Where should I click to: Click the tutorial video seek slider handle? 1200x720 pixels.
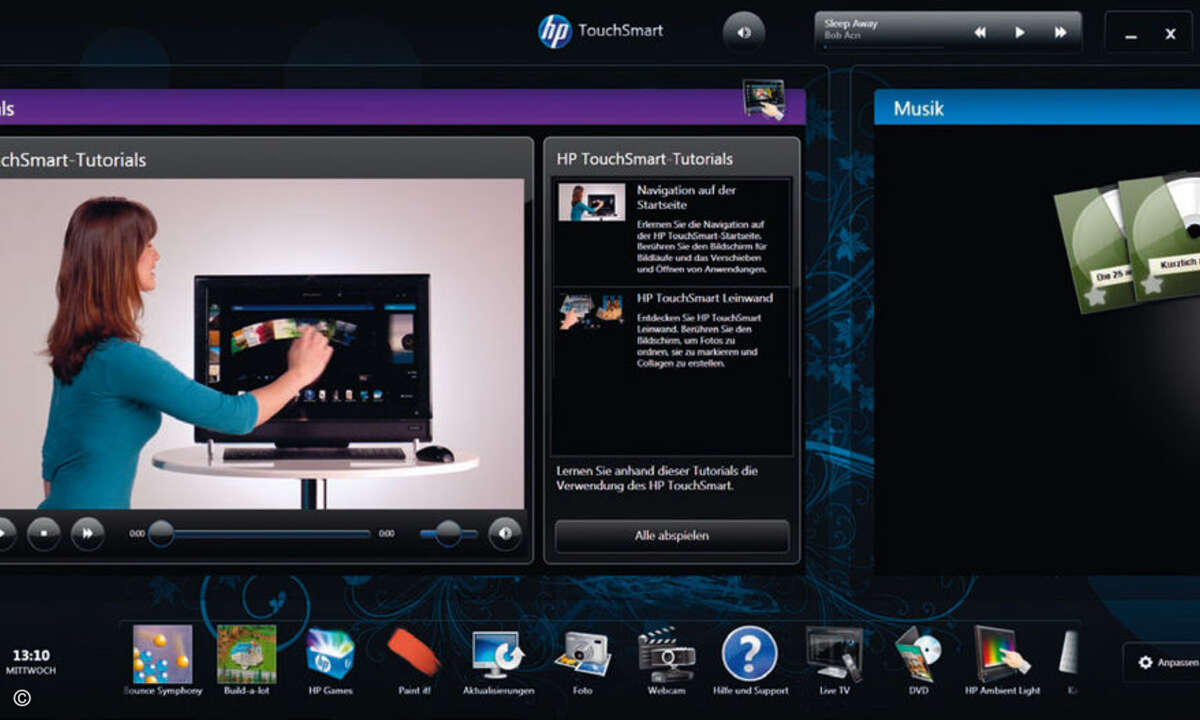161,534
